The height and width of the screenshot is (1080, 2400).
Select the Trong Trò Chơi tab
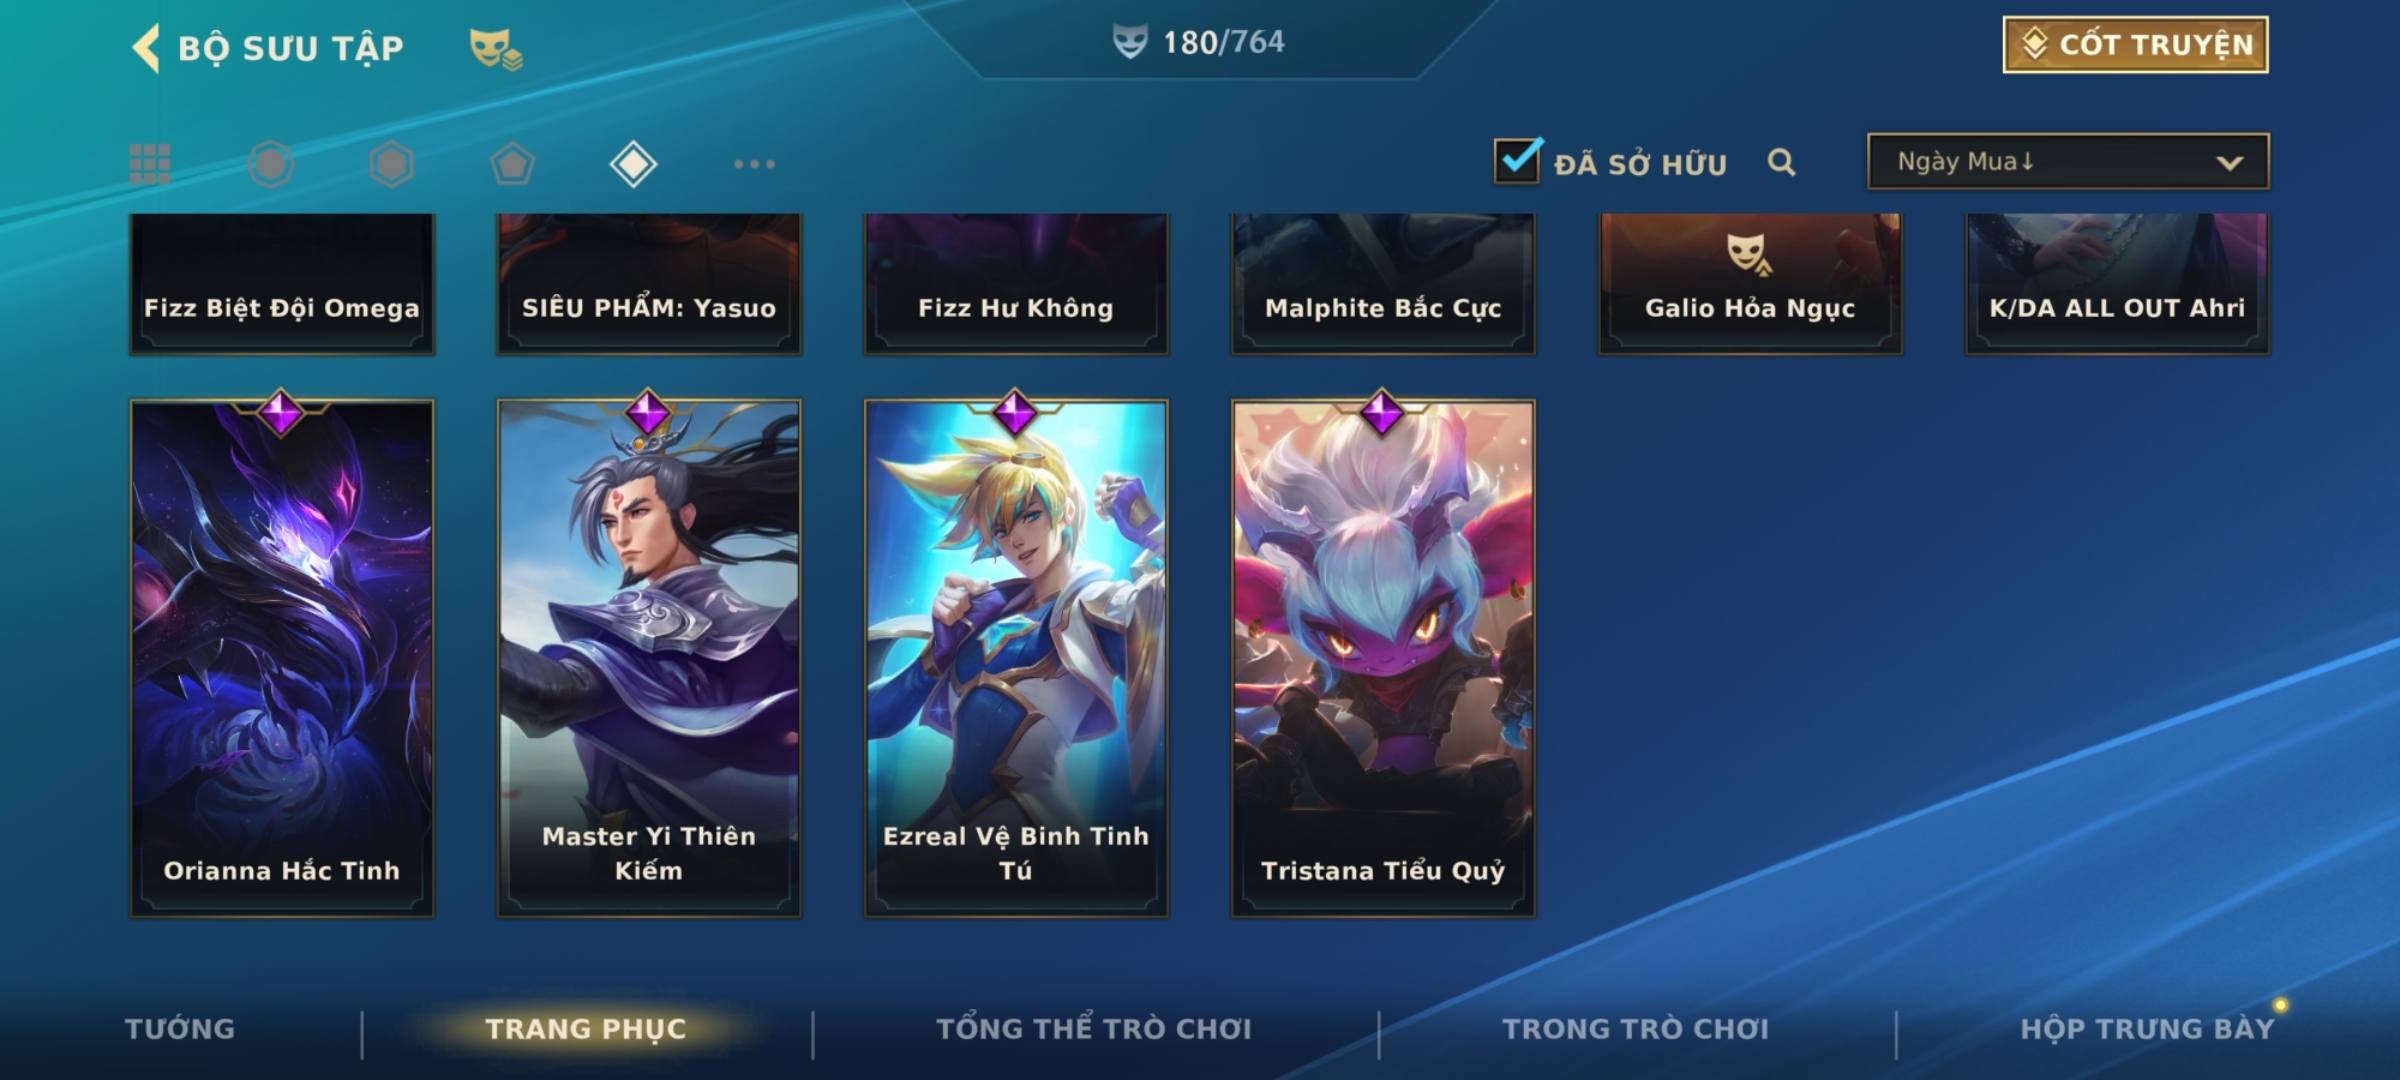click(1636, 1029)
